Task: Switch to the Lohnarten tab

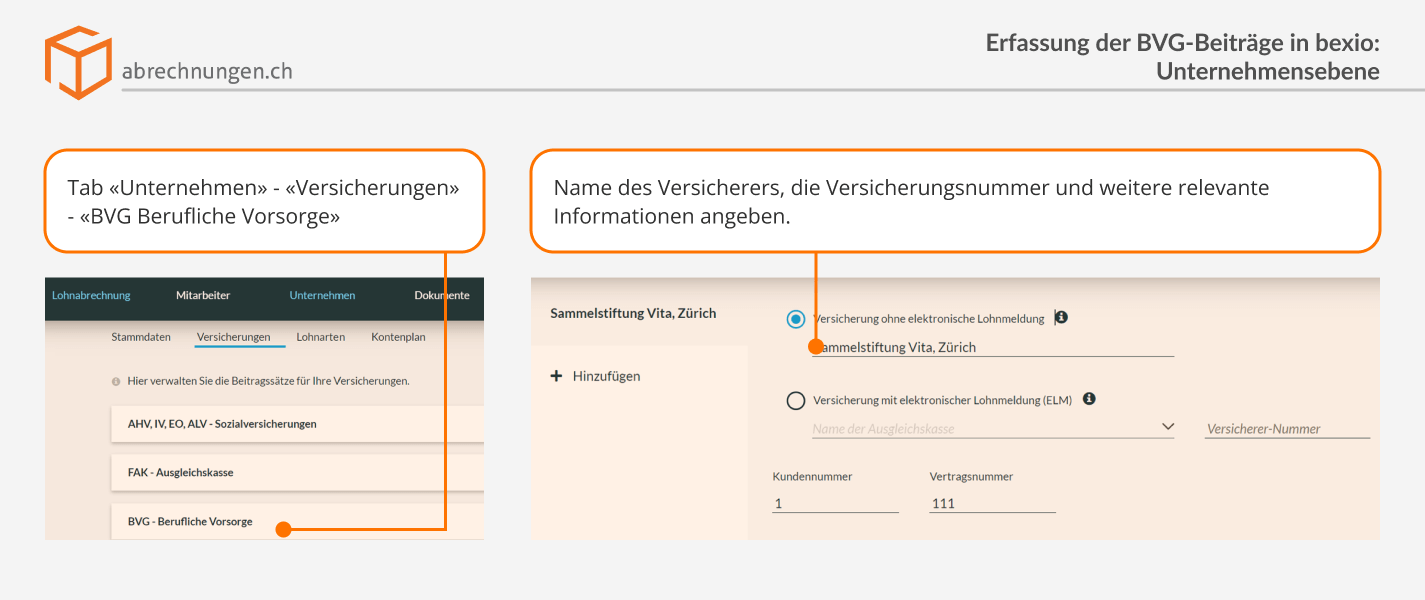Action: tap(321, 337)
